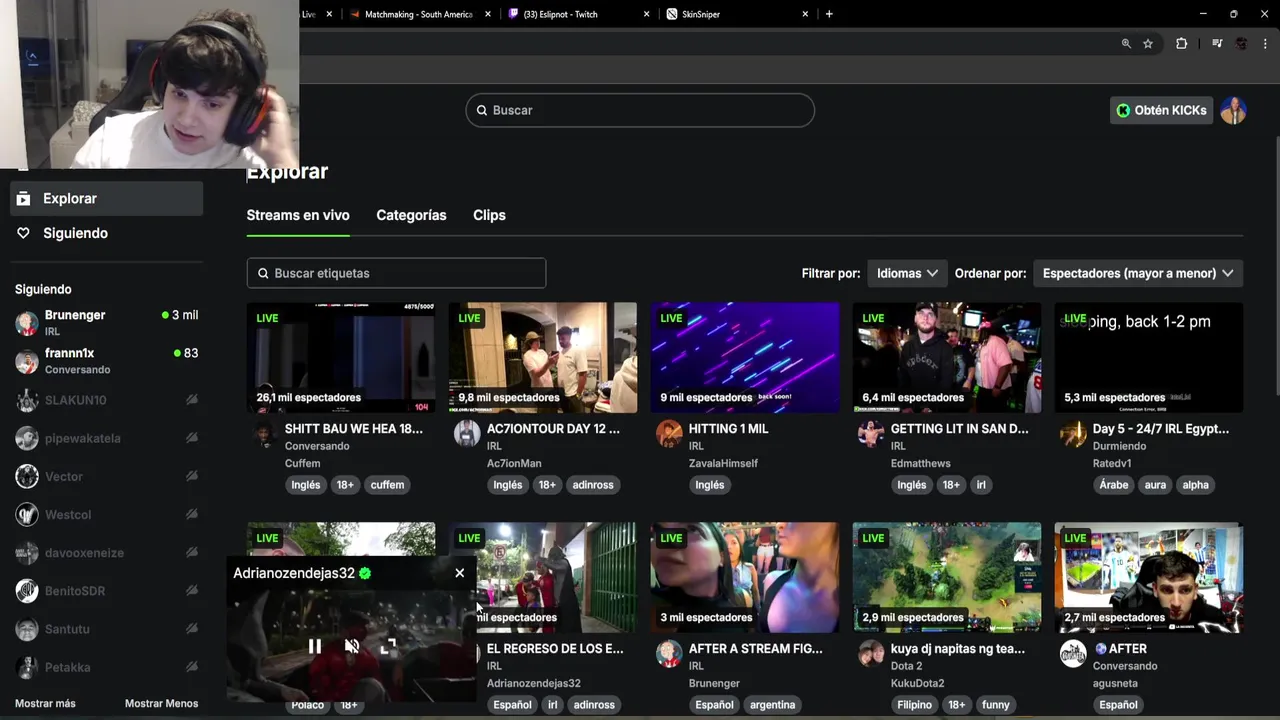1280x720 pixels.
Task: Open HITTING 1 MIL stream thumbnail
Action: click(x=745, y=357)
